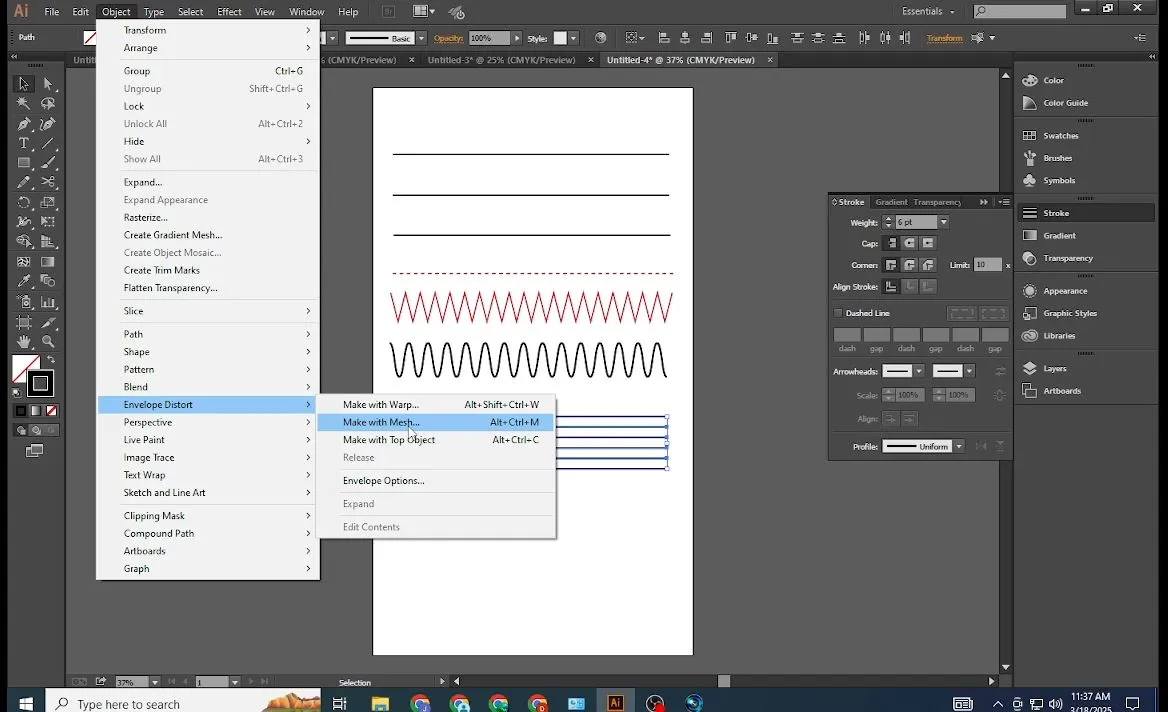Screen dimensions: 1168x712
Task: Click Expand... in the Object menu
Action: coord(209,182)
